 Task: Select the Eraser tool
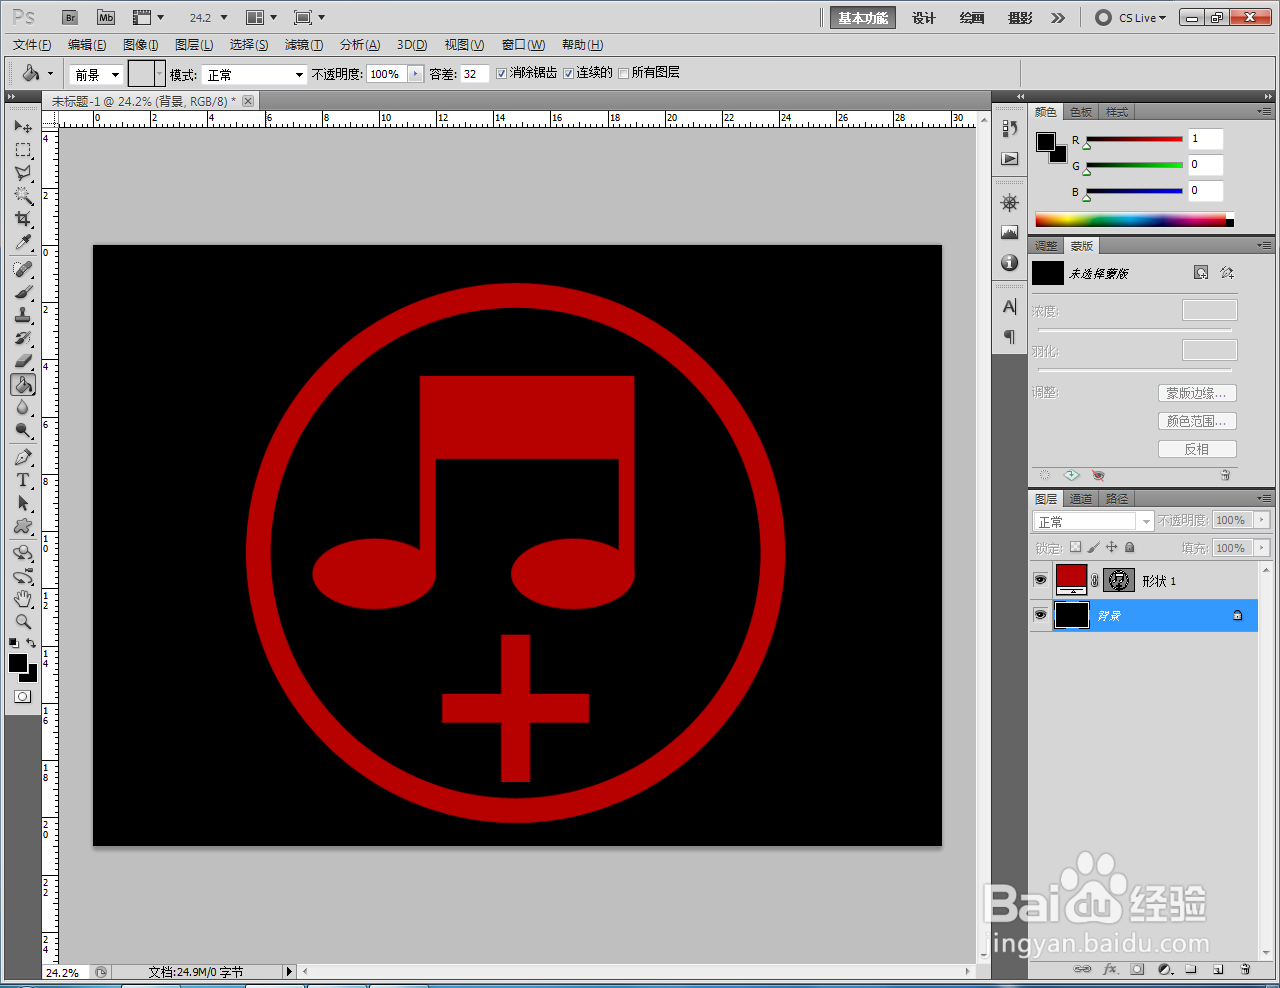pyautogui.click(x=23, y=361)
